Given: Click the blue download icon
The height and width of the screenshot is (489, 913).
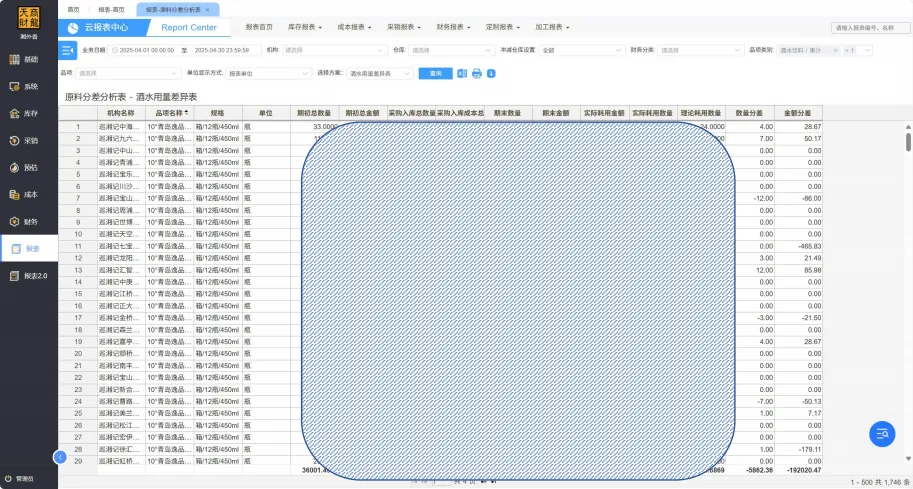Looking at the screenshot, I should coord(491,73).
